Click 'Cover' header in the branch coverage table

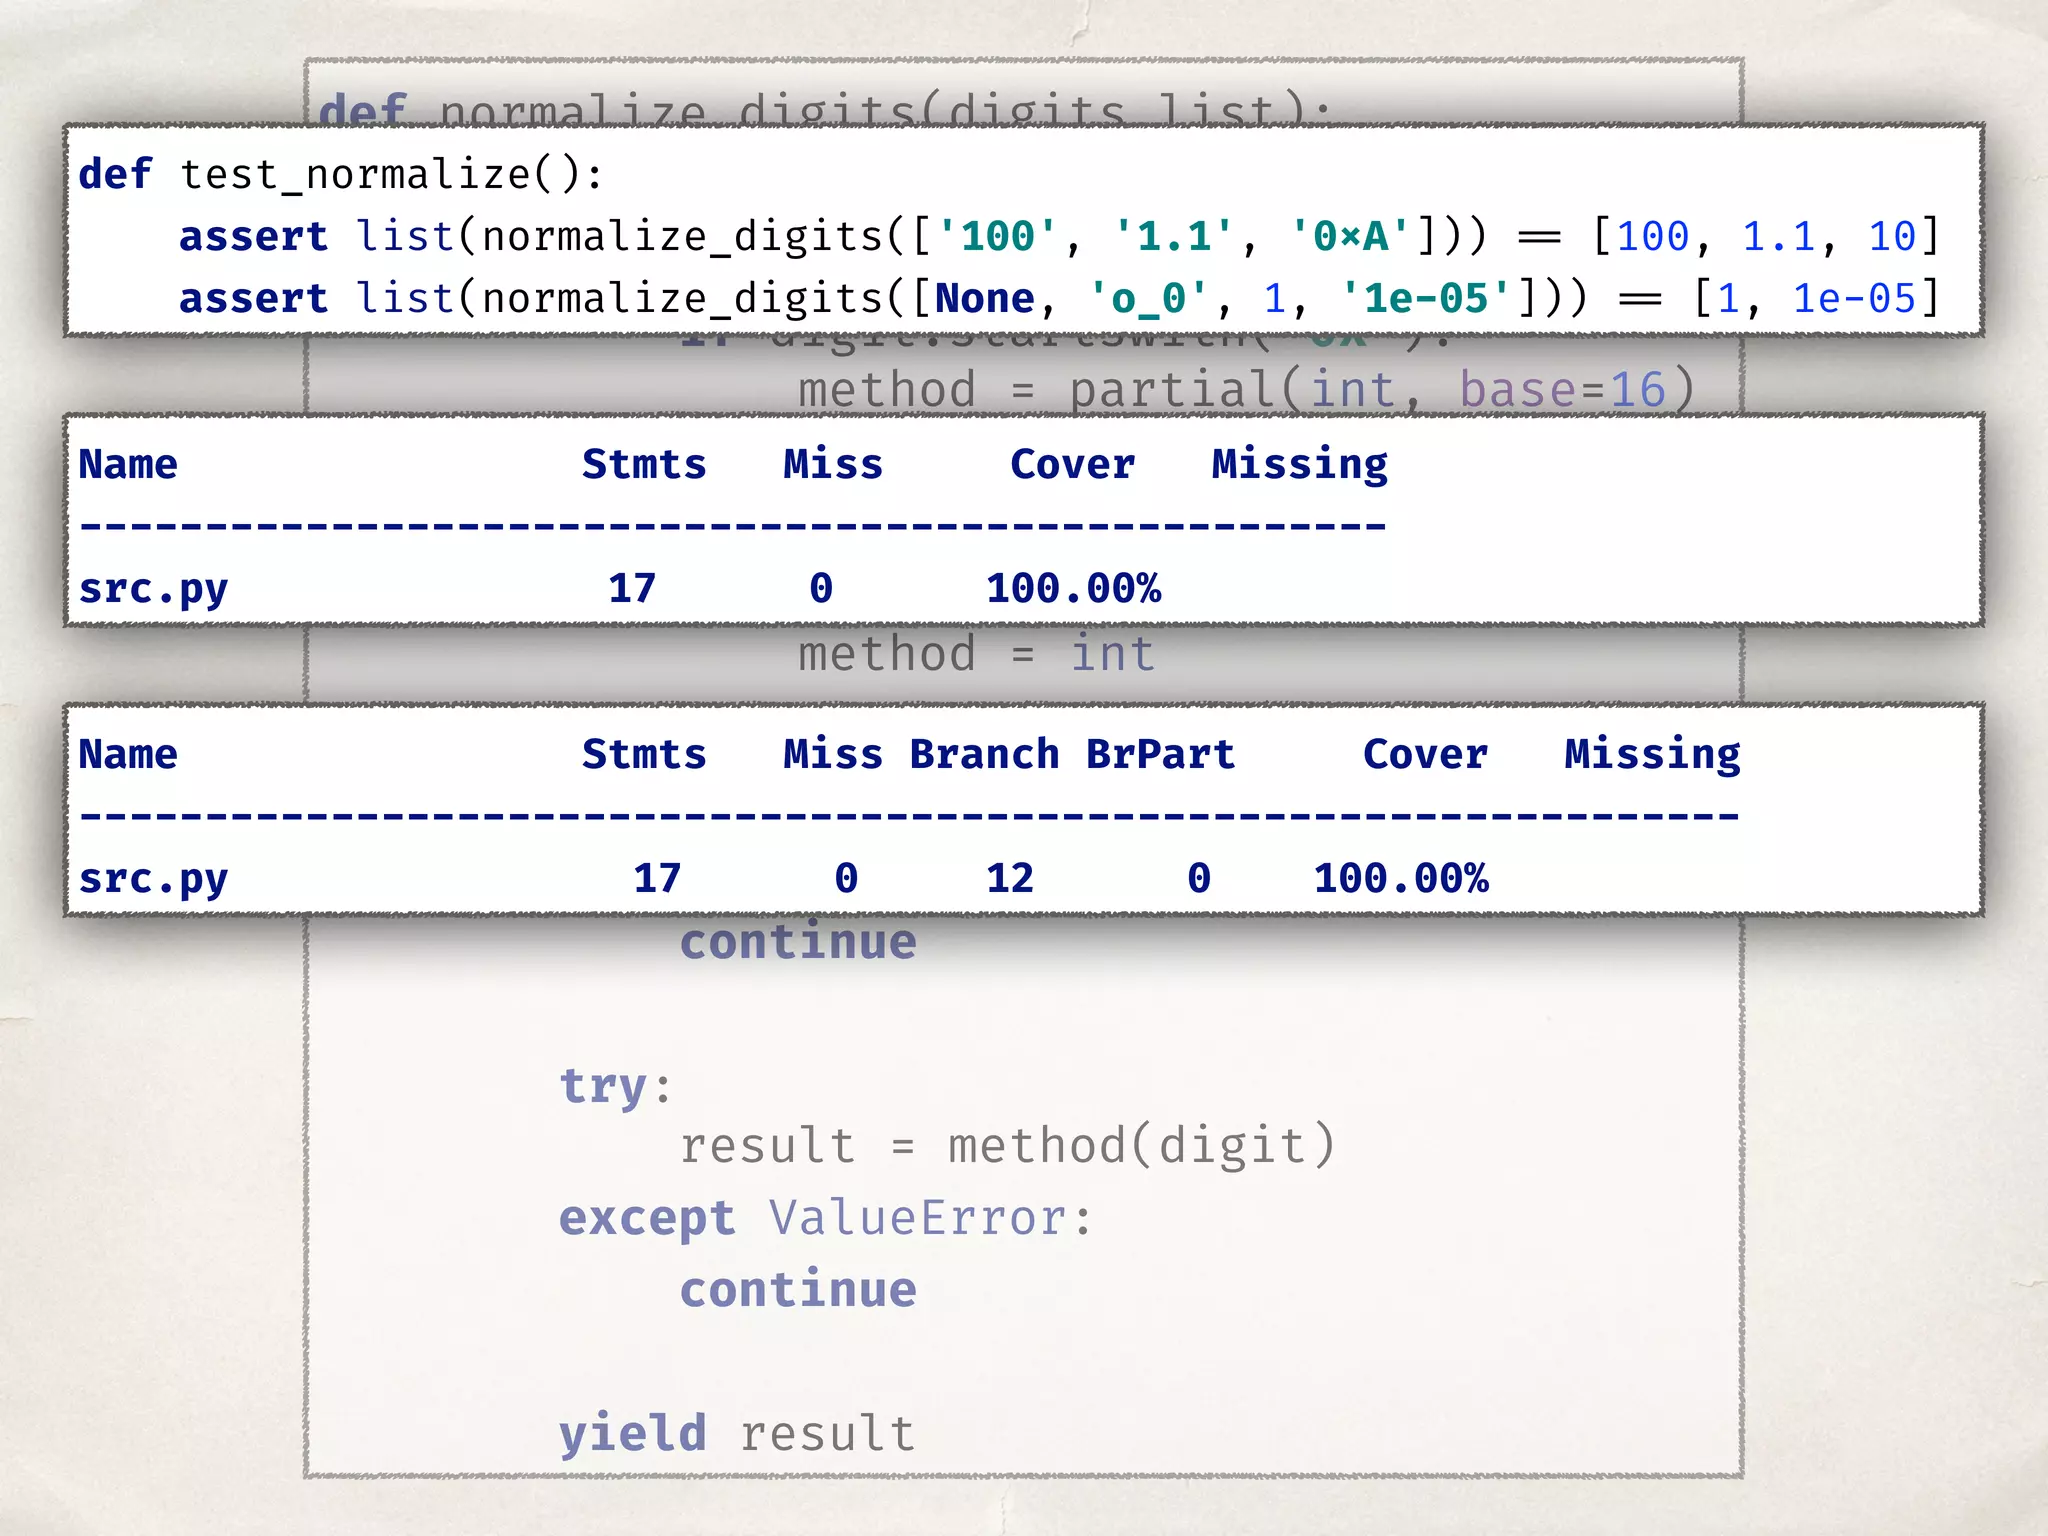1425,754
